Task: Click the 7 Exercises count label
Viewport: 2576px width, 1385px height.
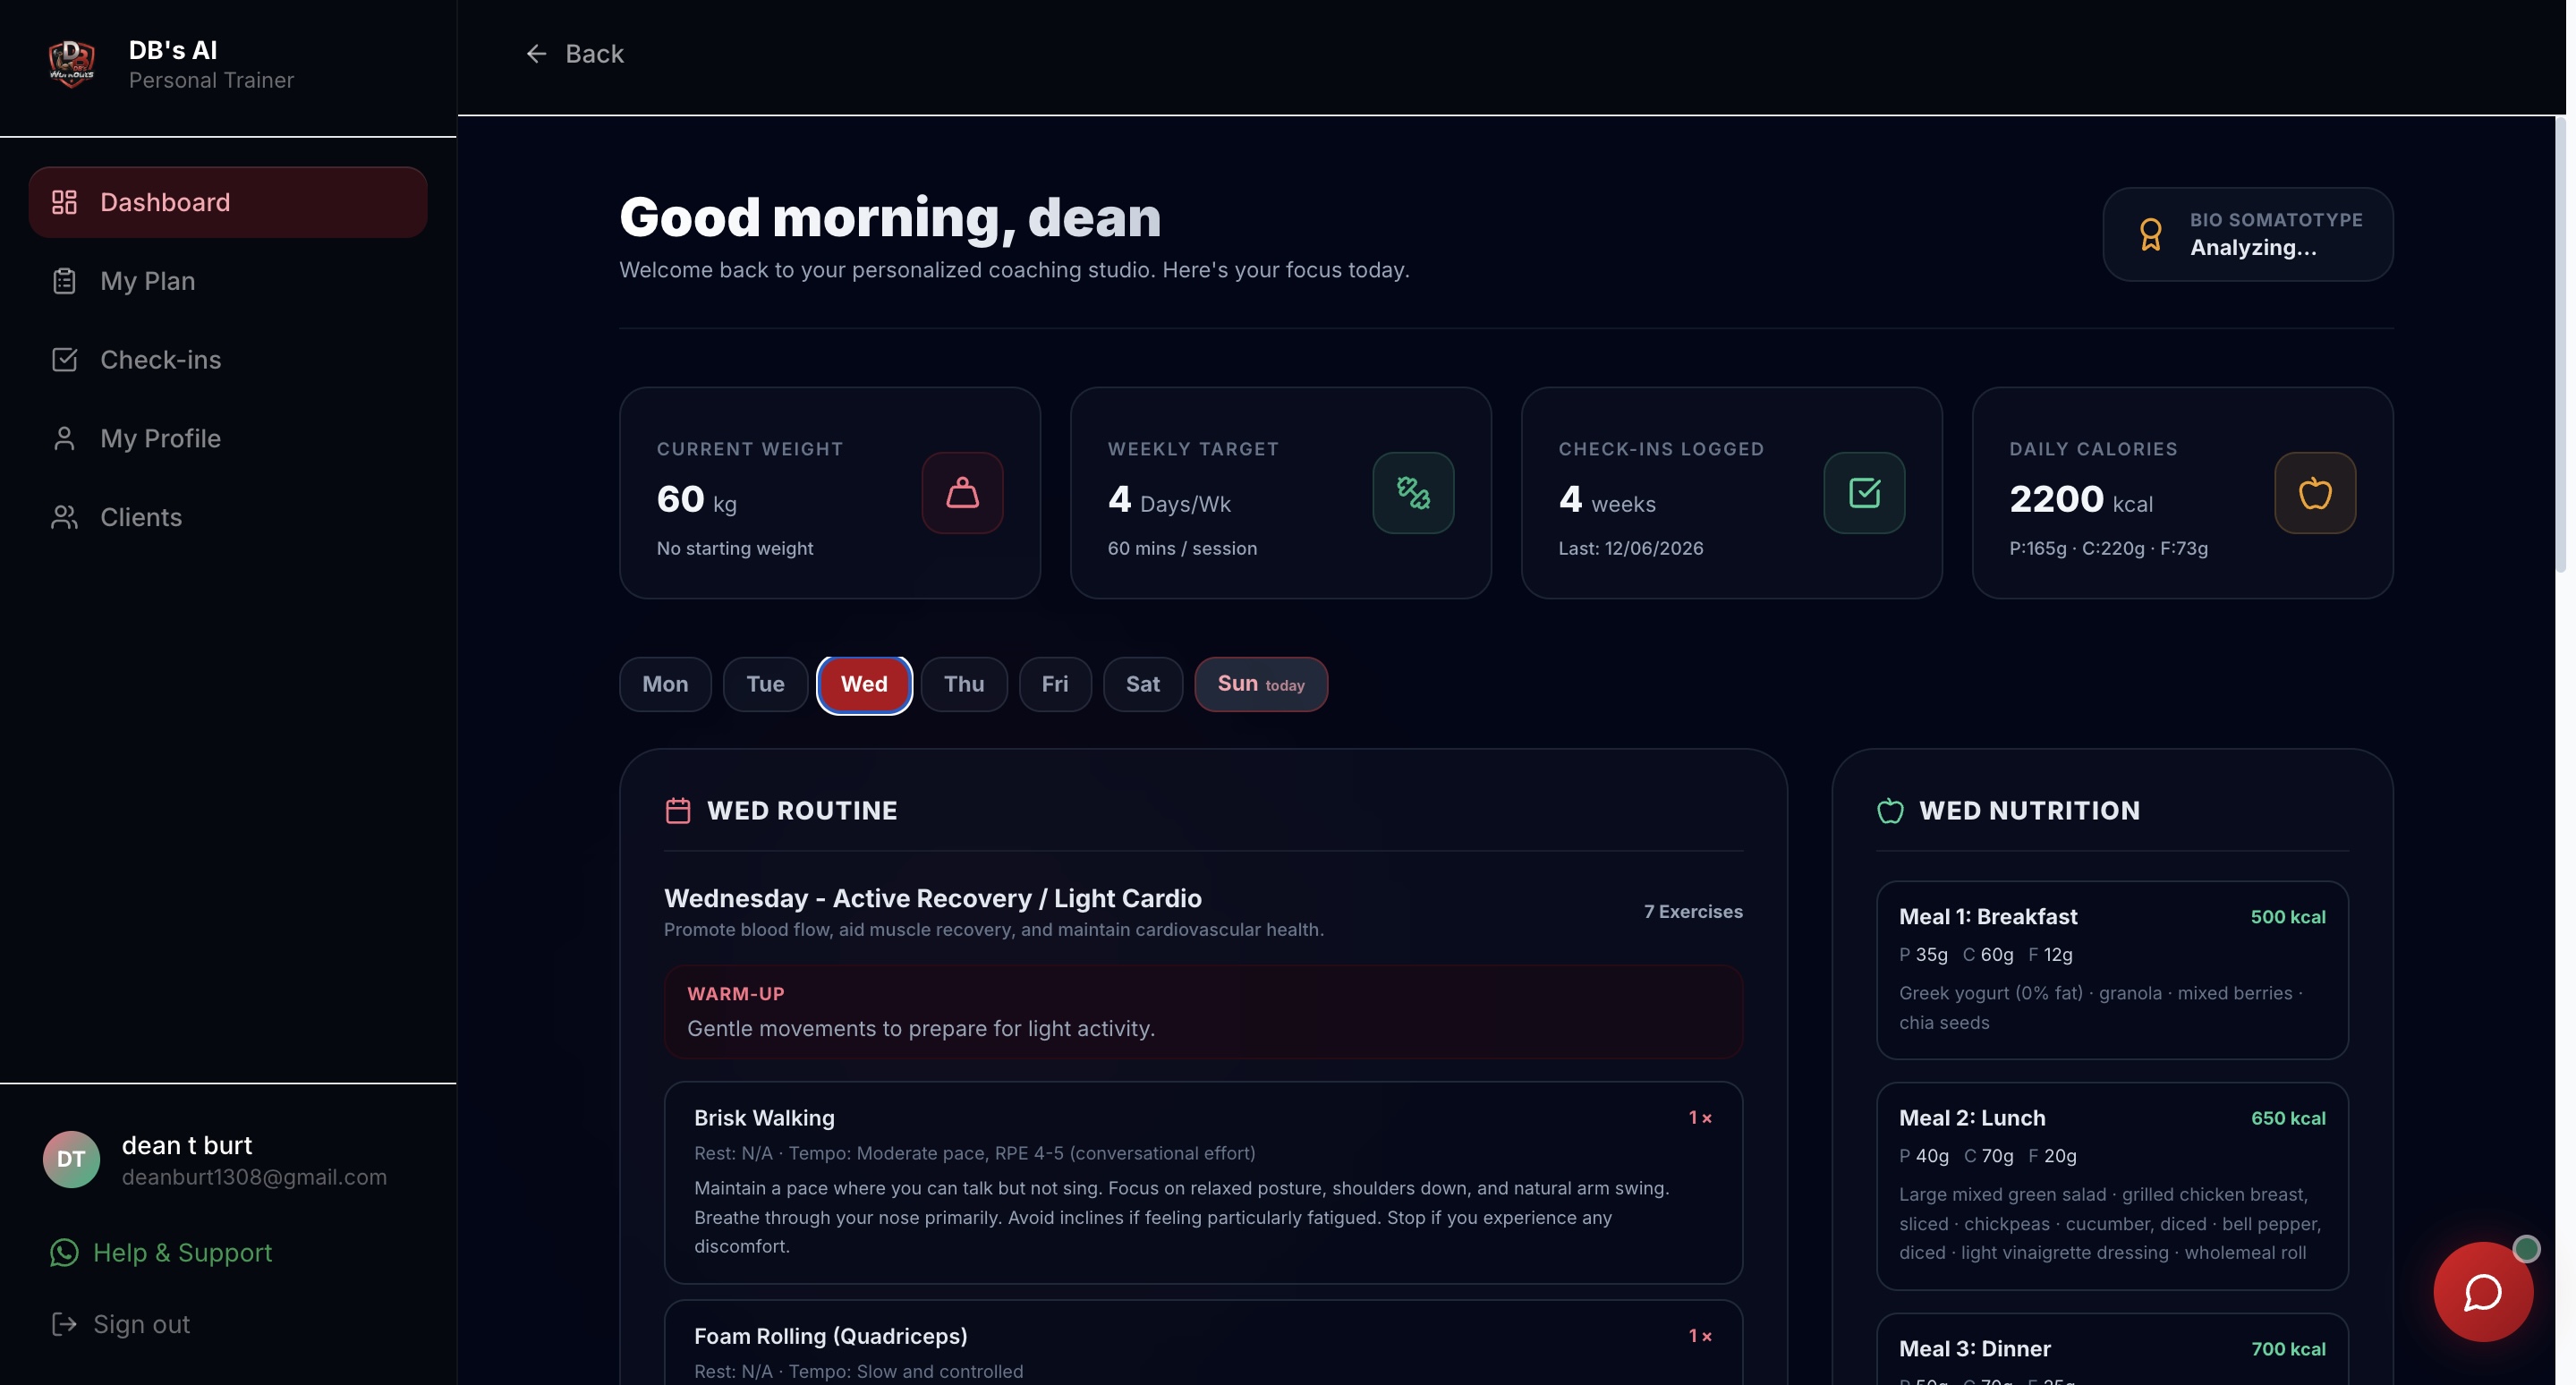Action: (x=1693, y=911)
